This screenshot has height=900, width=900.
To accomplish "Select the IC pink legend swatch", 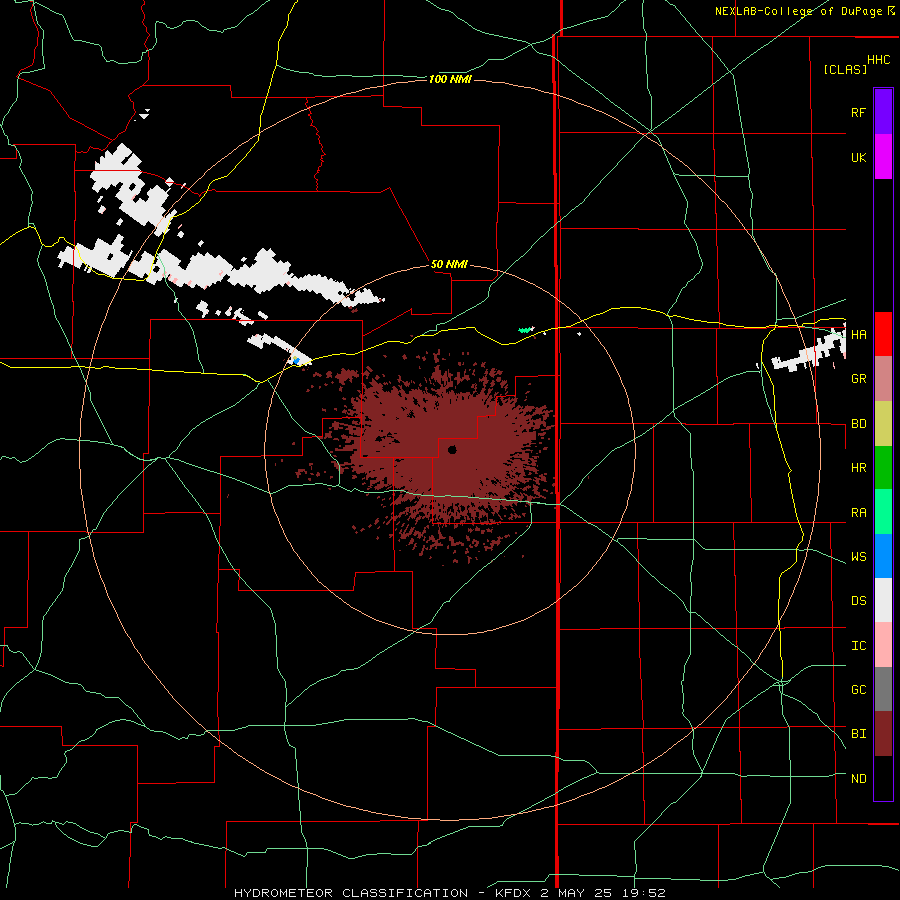I will point(883,645).
